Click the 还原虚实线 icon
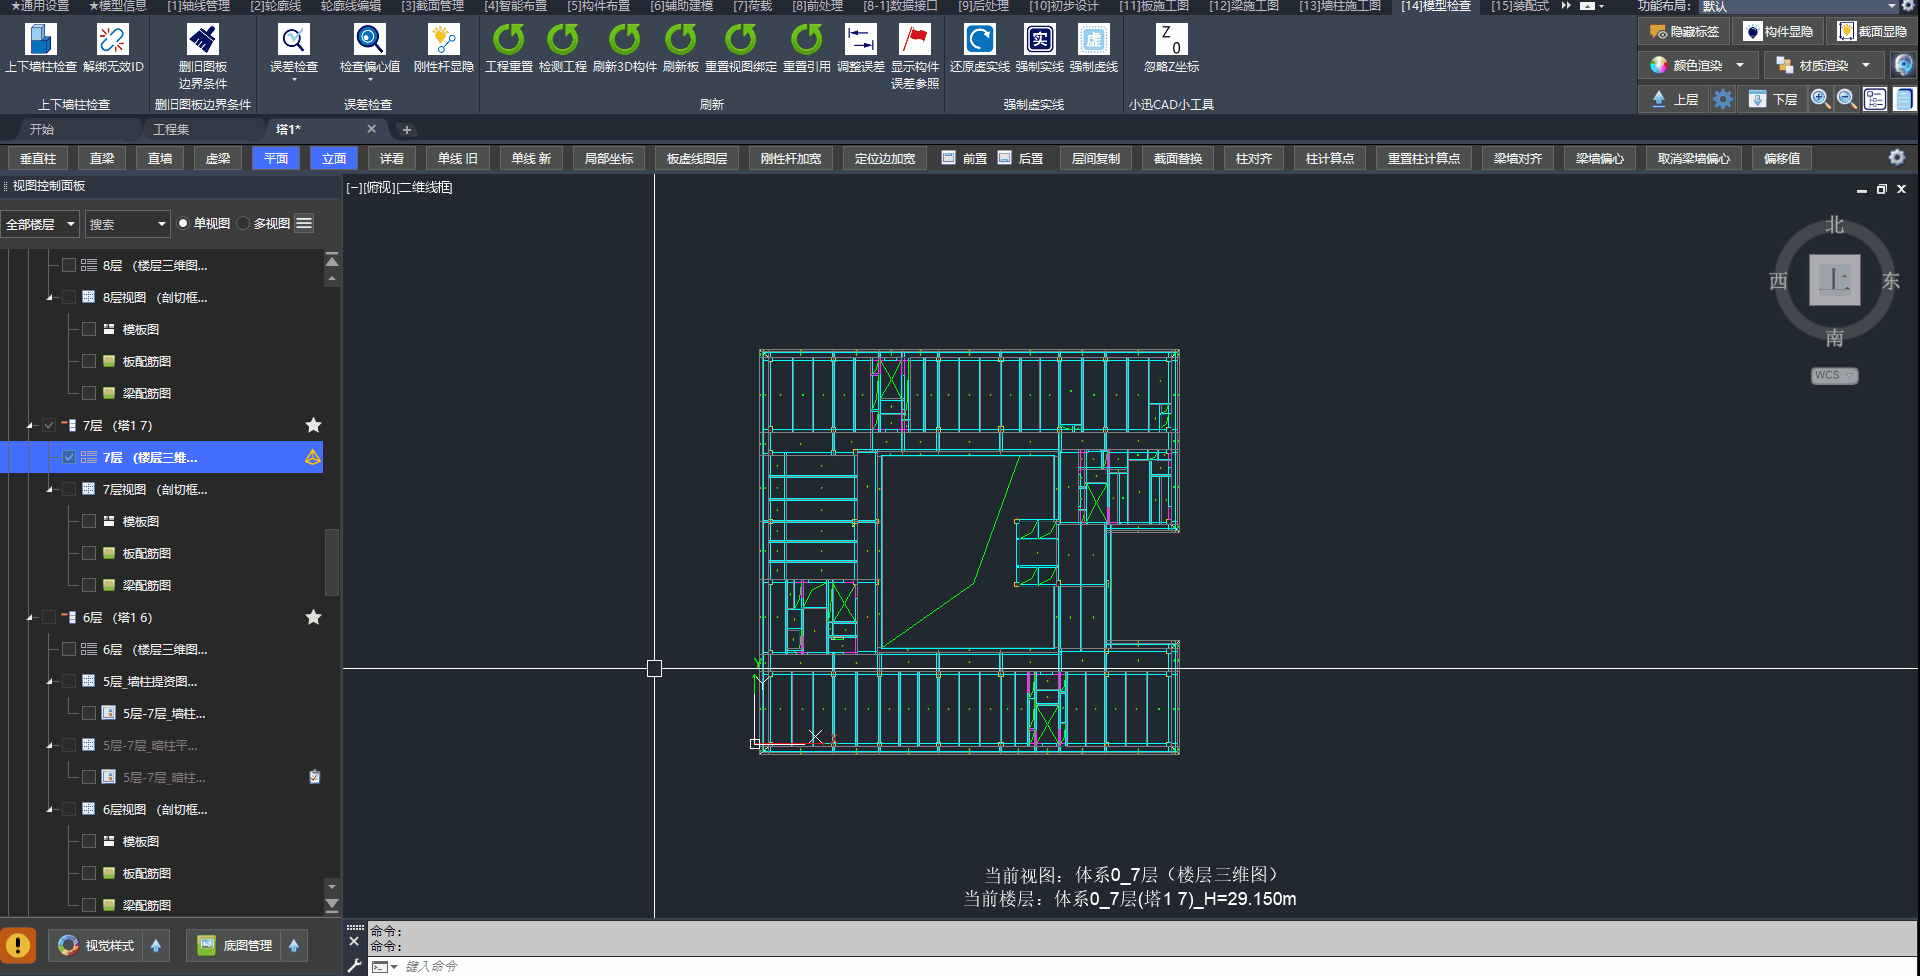The image size is (1920, 976). coord(979,41)
